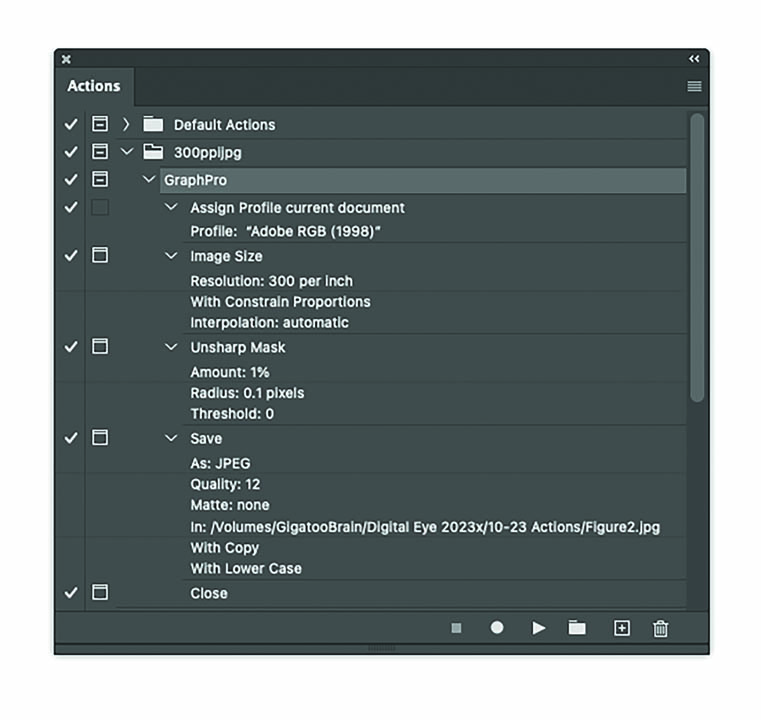Screen dimensions: 761x720
Task: Collapse the Save step details
Action: point(171,439)
